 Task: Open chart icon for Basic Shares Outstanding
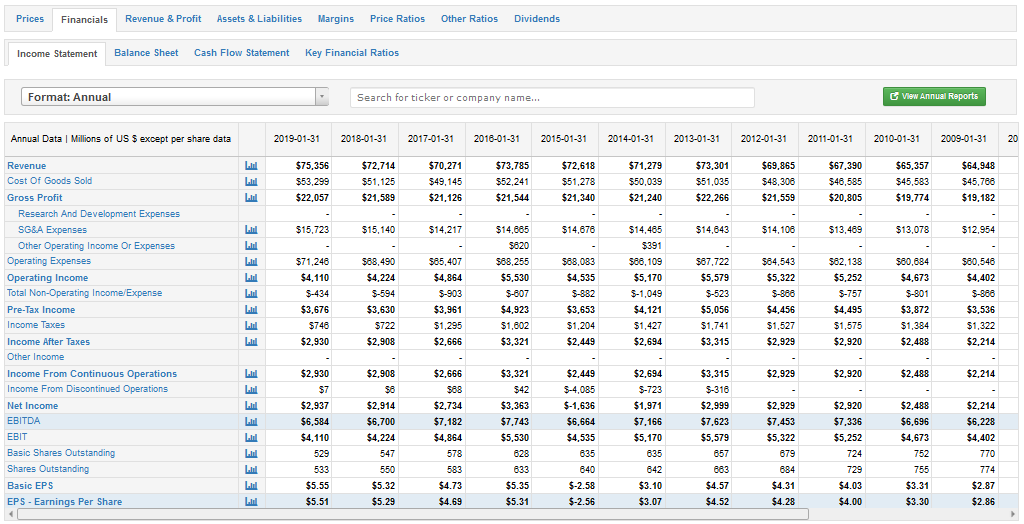[251, 453]
